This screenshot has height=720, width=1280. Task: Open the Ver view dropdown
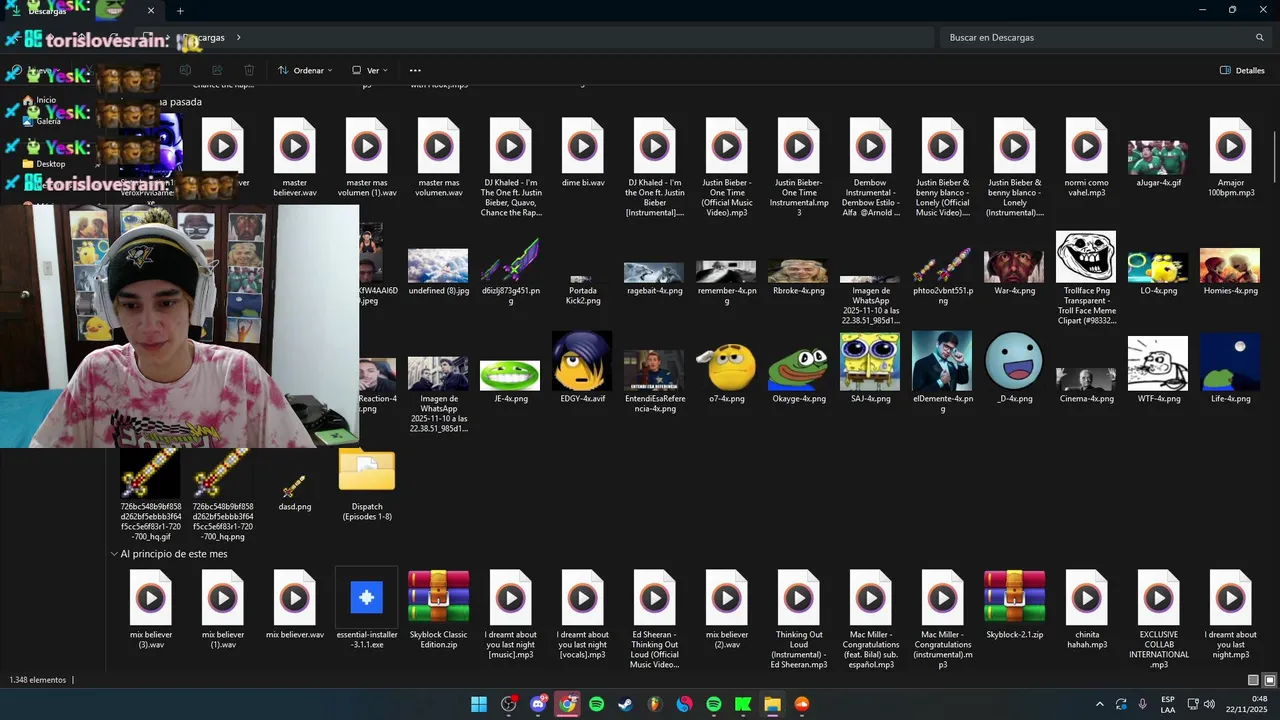pos(370,70)
